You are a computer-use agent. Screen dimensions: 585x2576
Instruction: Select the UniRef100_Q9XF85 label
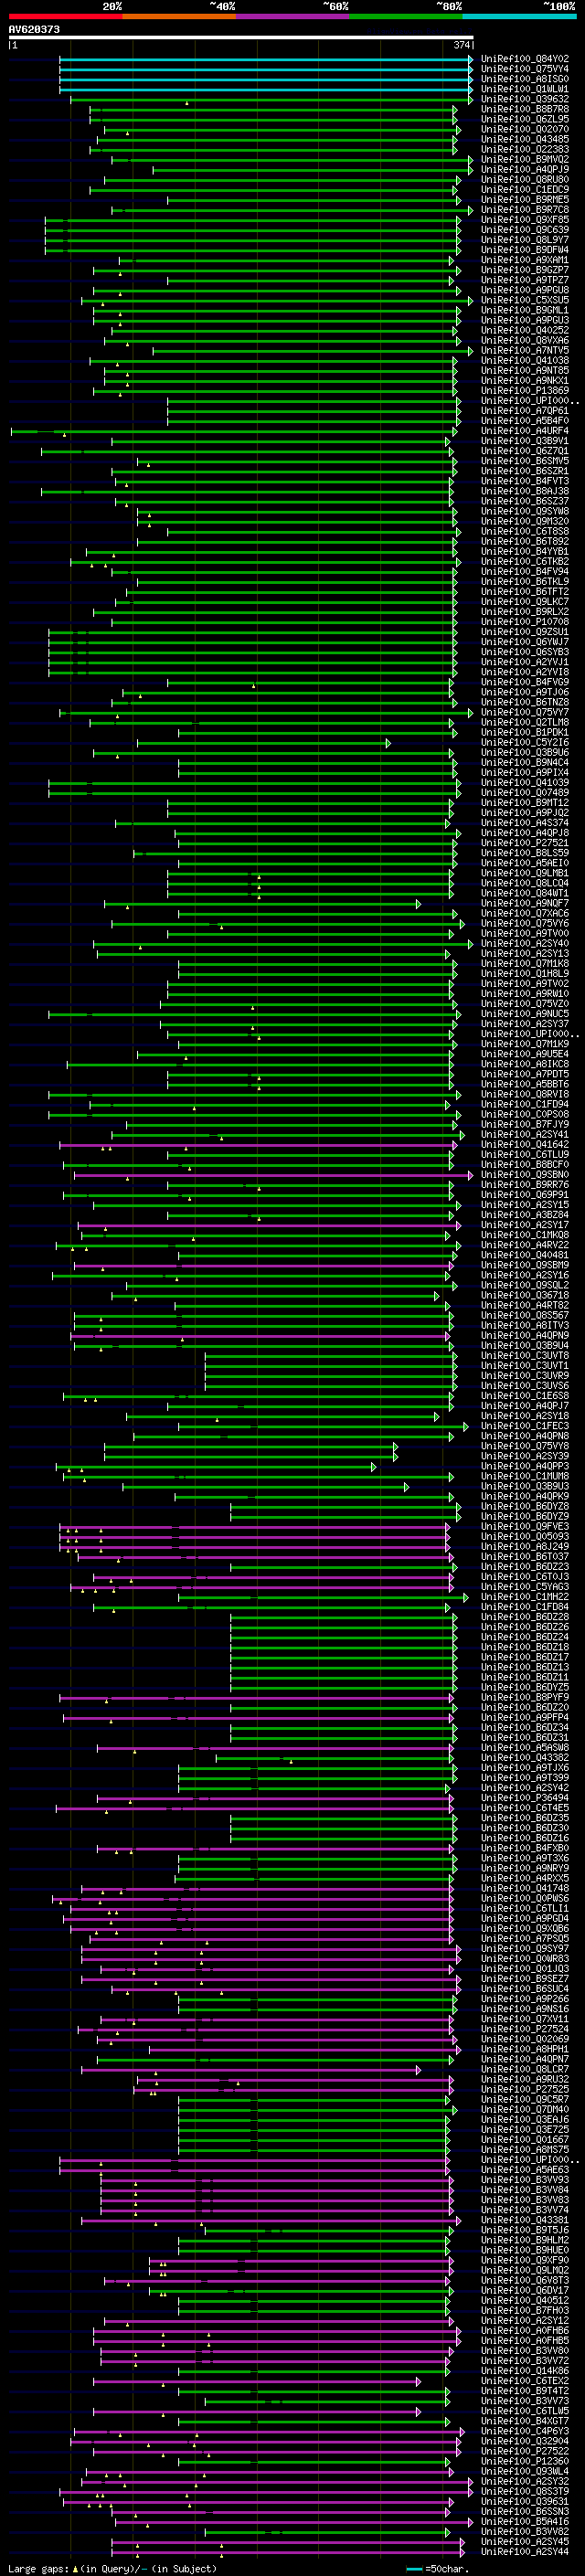click(x=525, y=220)
